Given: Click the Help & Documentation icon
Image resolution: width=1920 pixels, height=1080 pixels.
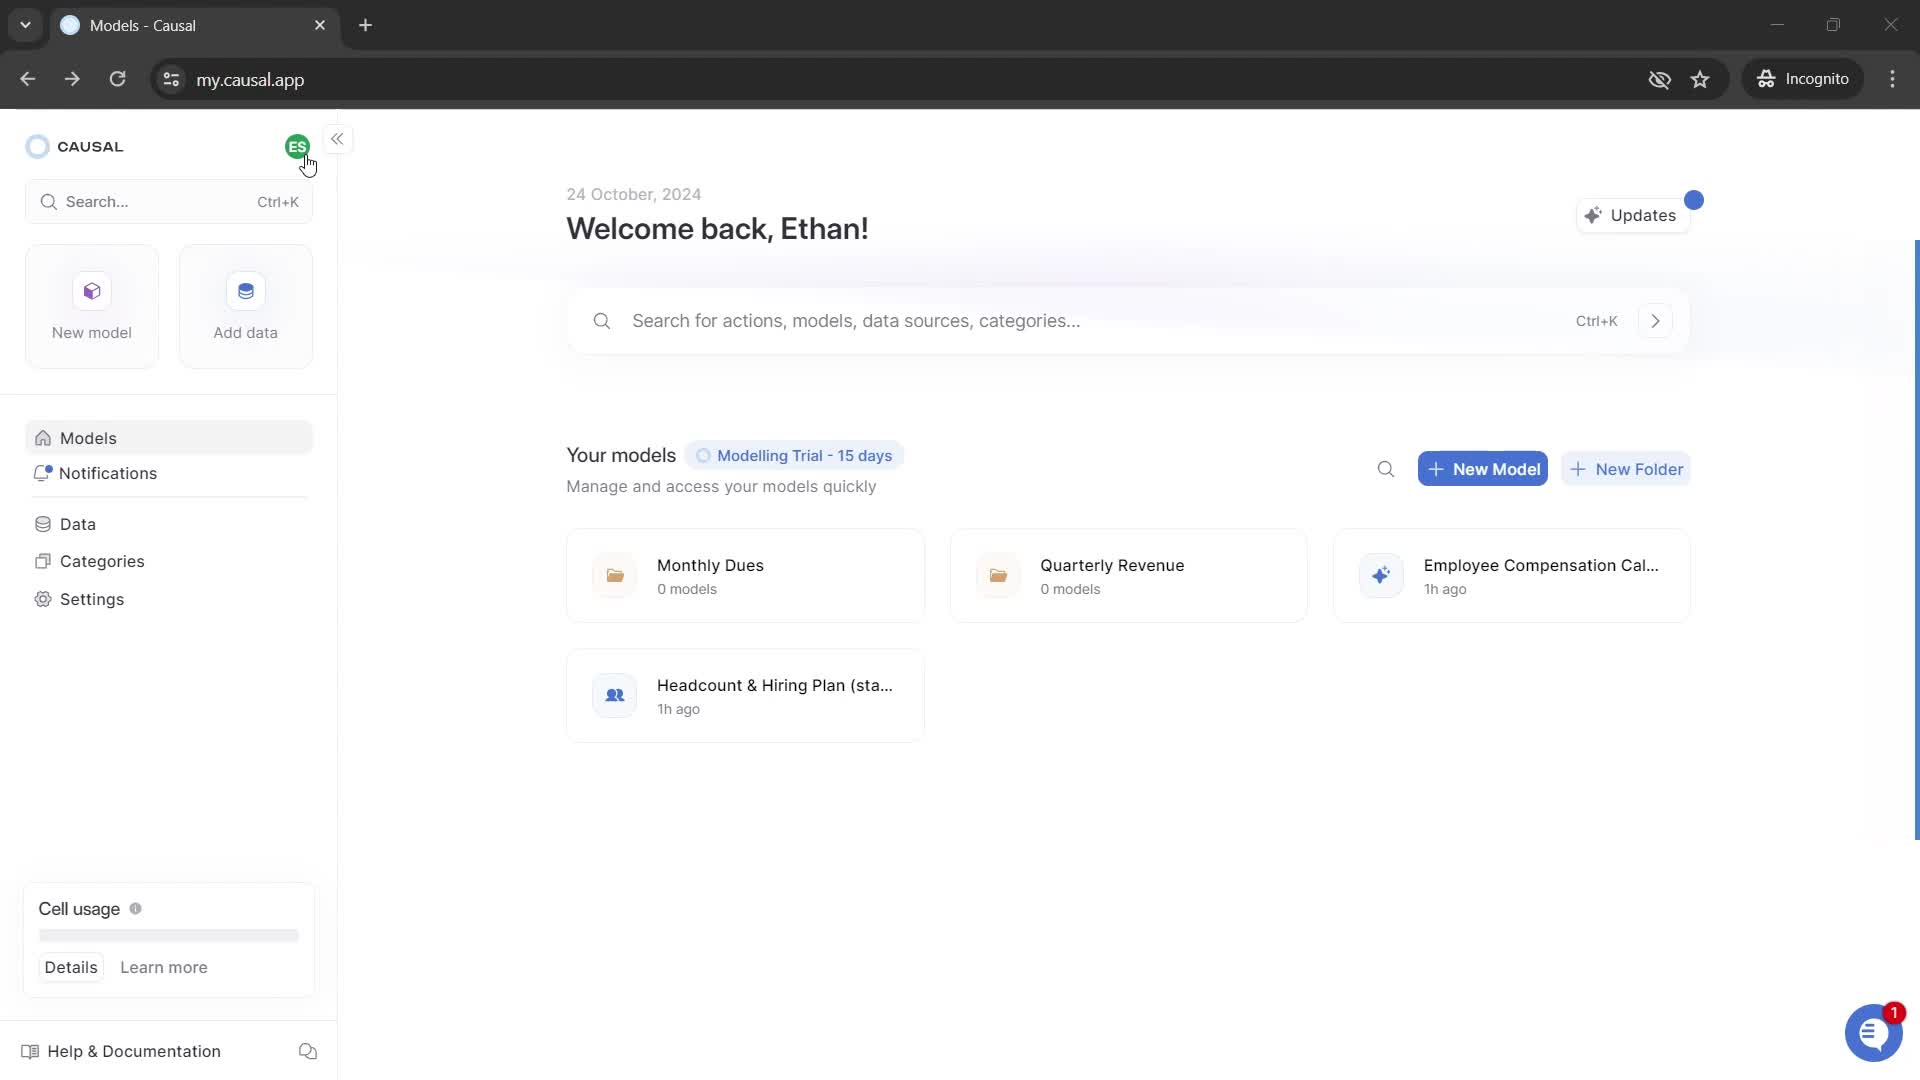Looking at the screenshot, I should (x=29, y=1051).
